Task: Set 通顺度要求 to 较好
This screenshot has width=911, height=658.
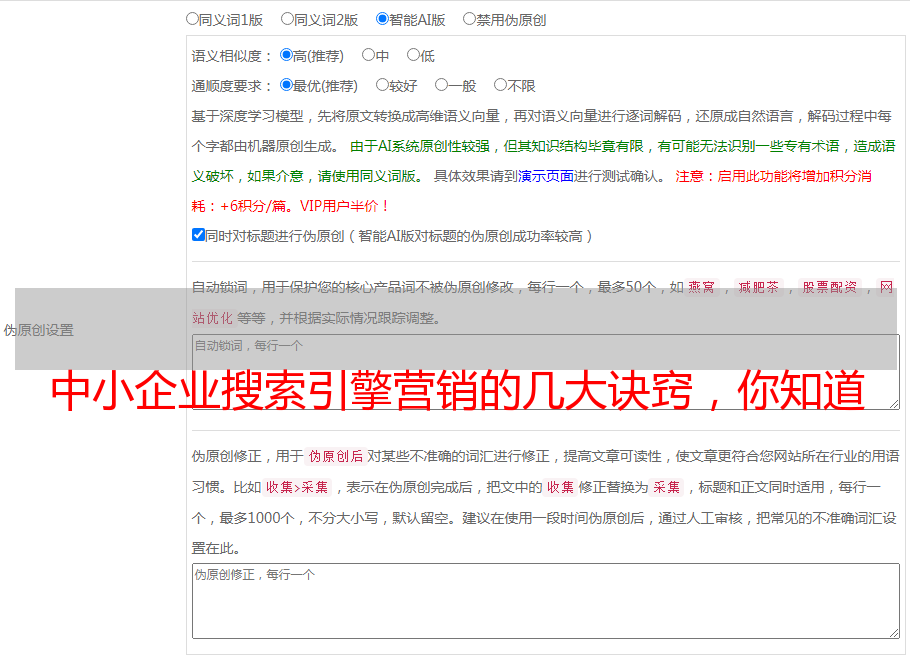Action: coord(382,85)
